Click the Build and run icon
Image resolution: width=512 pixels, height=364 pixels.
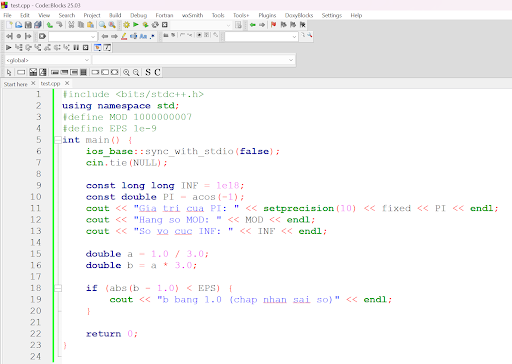click(145, 25)
